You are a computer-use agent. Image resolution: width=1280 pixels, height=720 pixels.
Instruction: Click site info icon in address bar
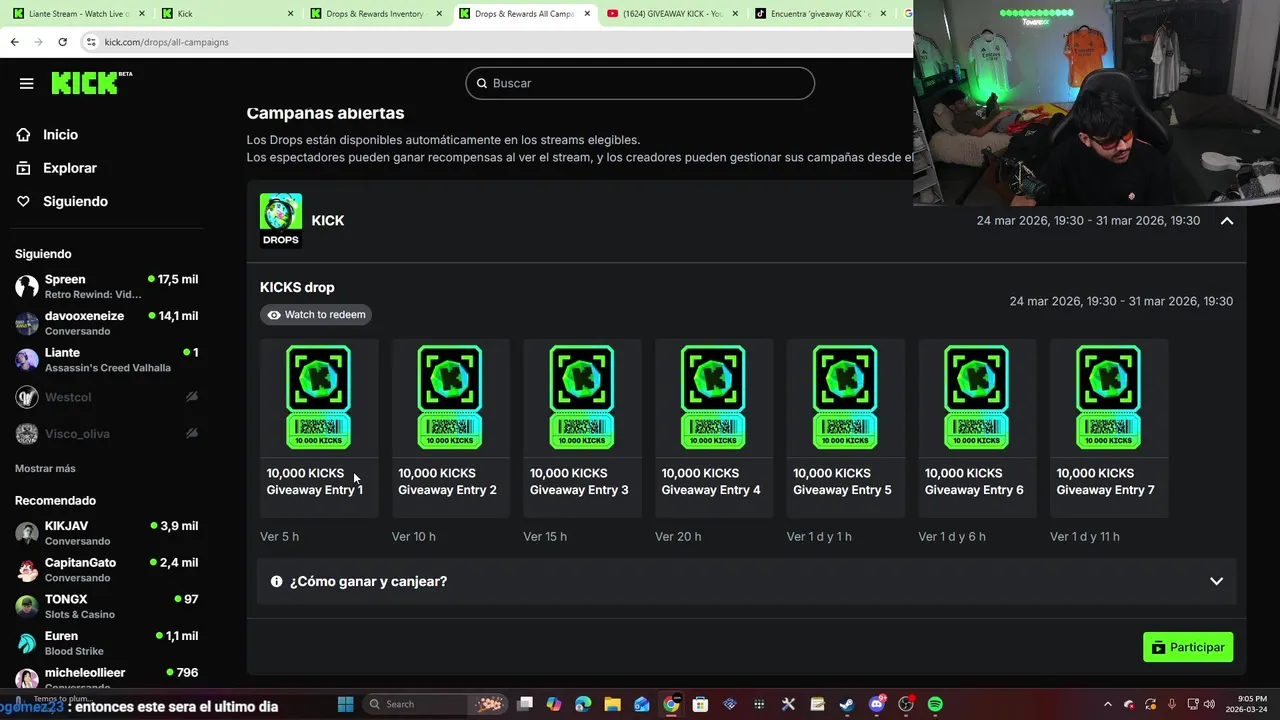(x=91, y=42)
